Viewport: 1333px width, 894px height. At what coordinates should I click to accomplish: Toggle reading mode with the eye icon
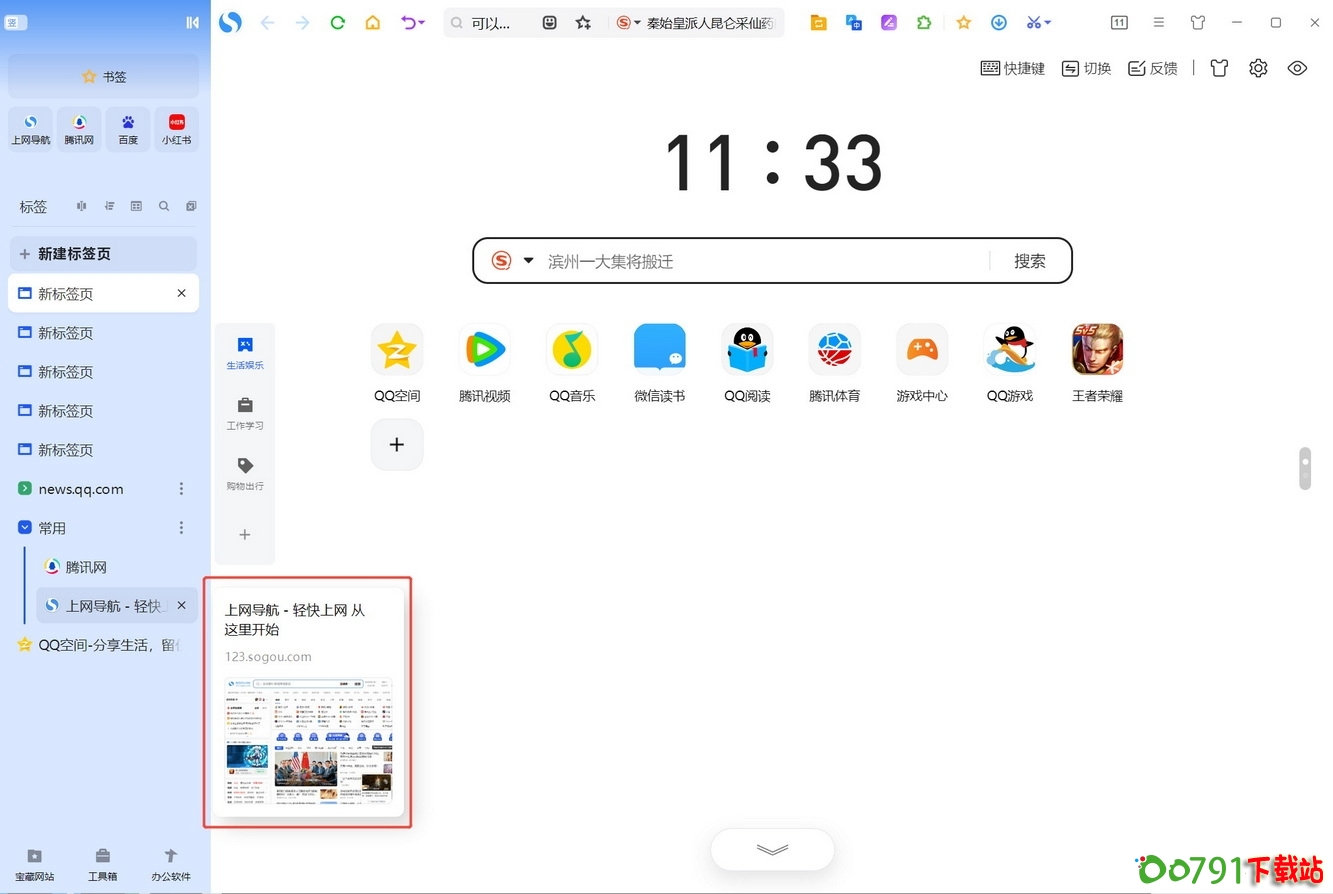(1297, 68)
